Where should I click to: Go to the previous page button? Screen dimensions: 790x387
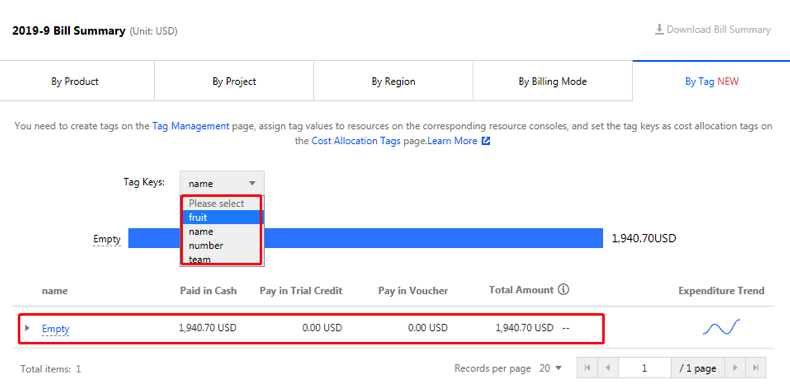607,368
